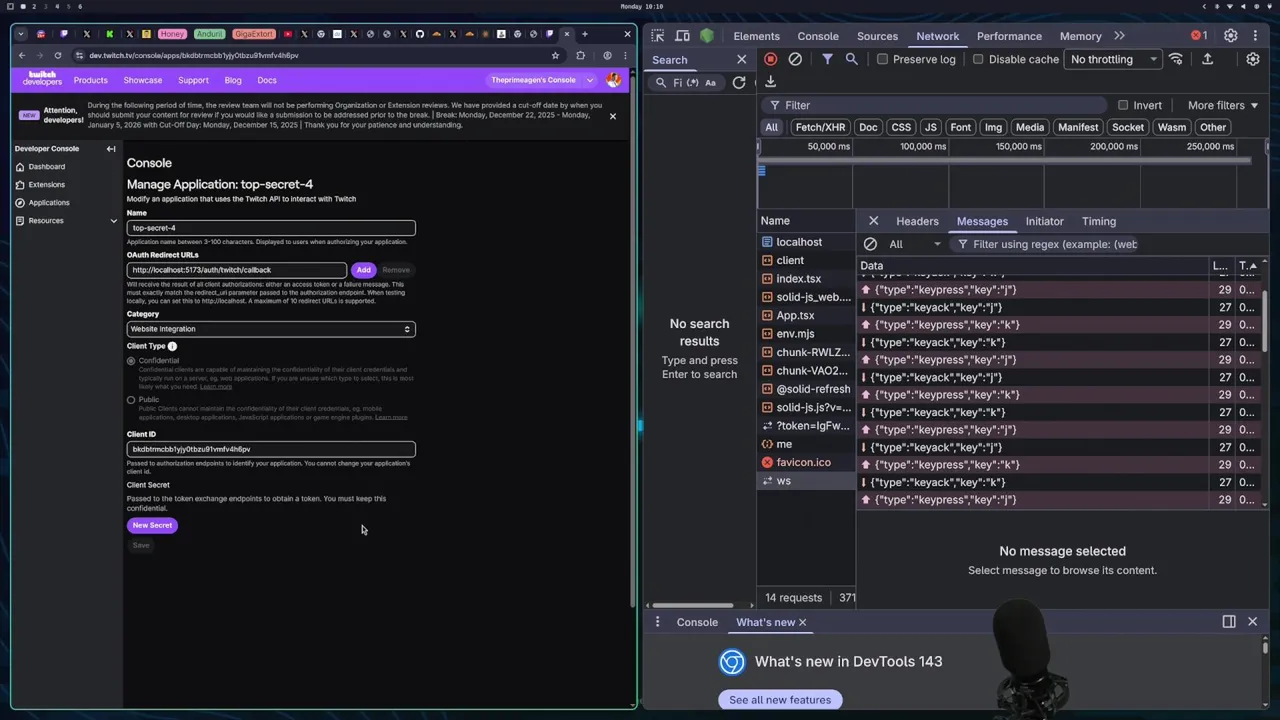The width and height of the screenshot is (1280, 720).
Task: Click See all new features
Action: (x=780, y=700)
